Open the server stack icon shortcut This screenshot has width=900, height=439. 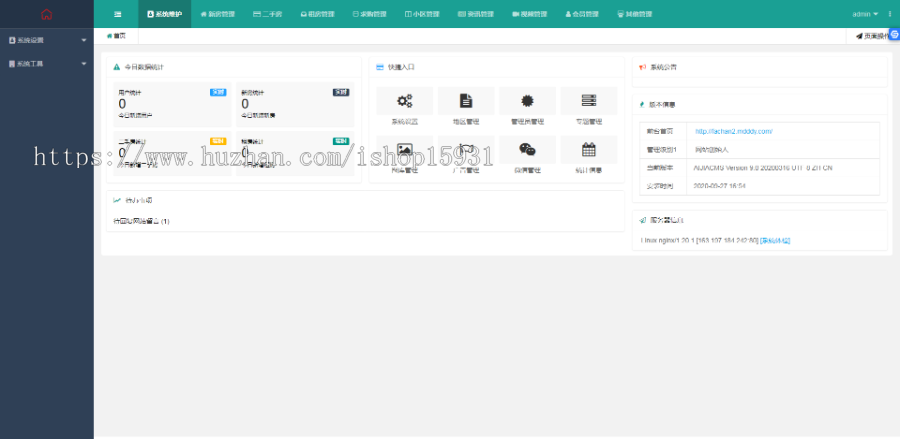point(588,101)
